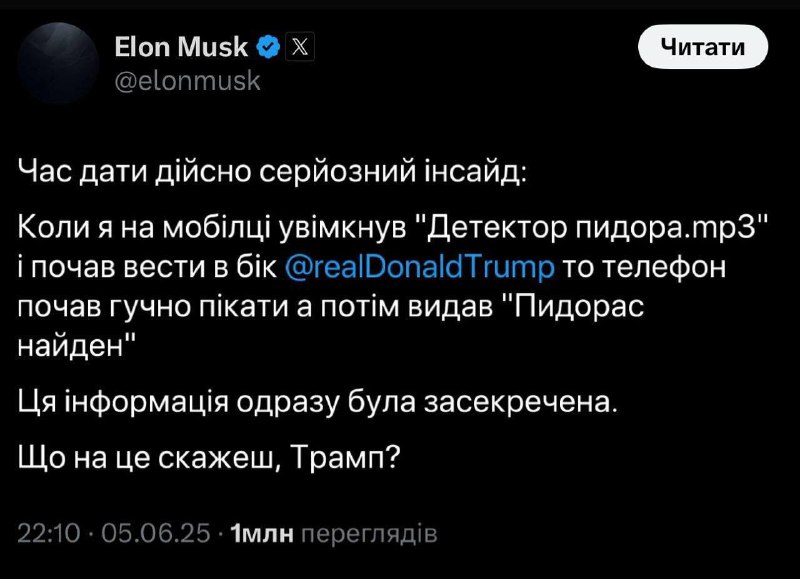800x579 pixels.
Task: Click the word 'найден"' ending the paragraph
Action: (77, 347)
